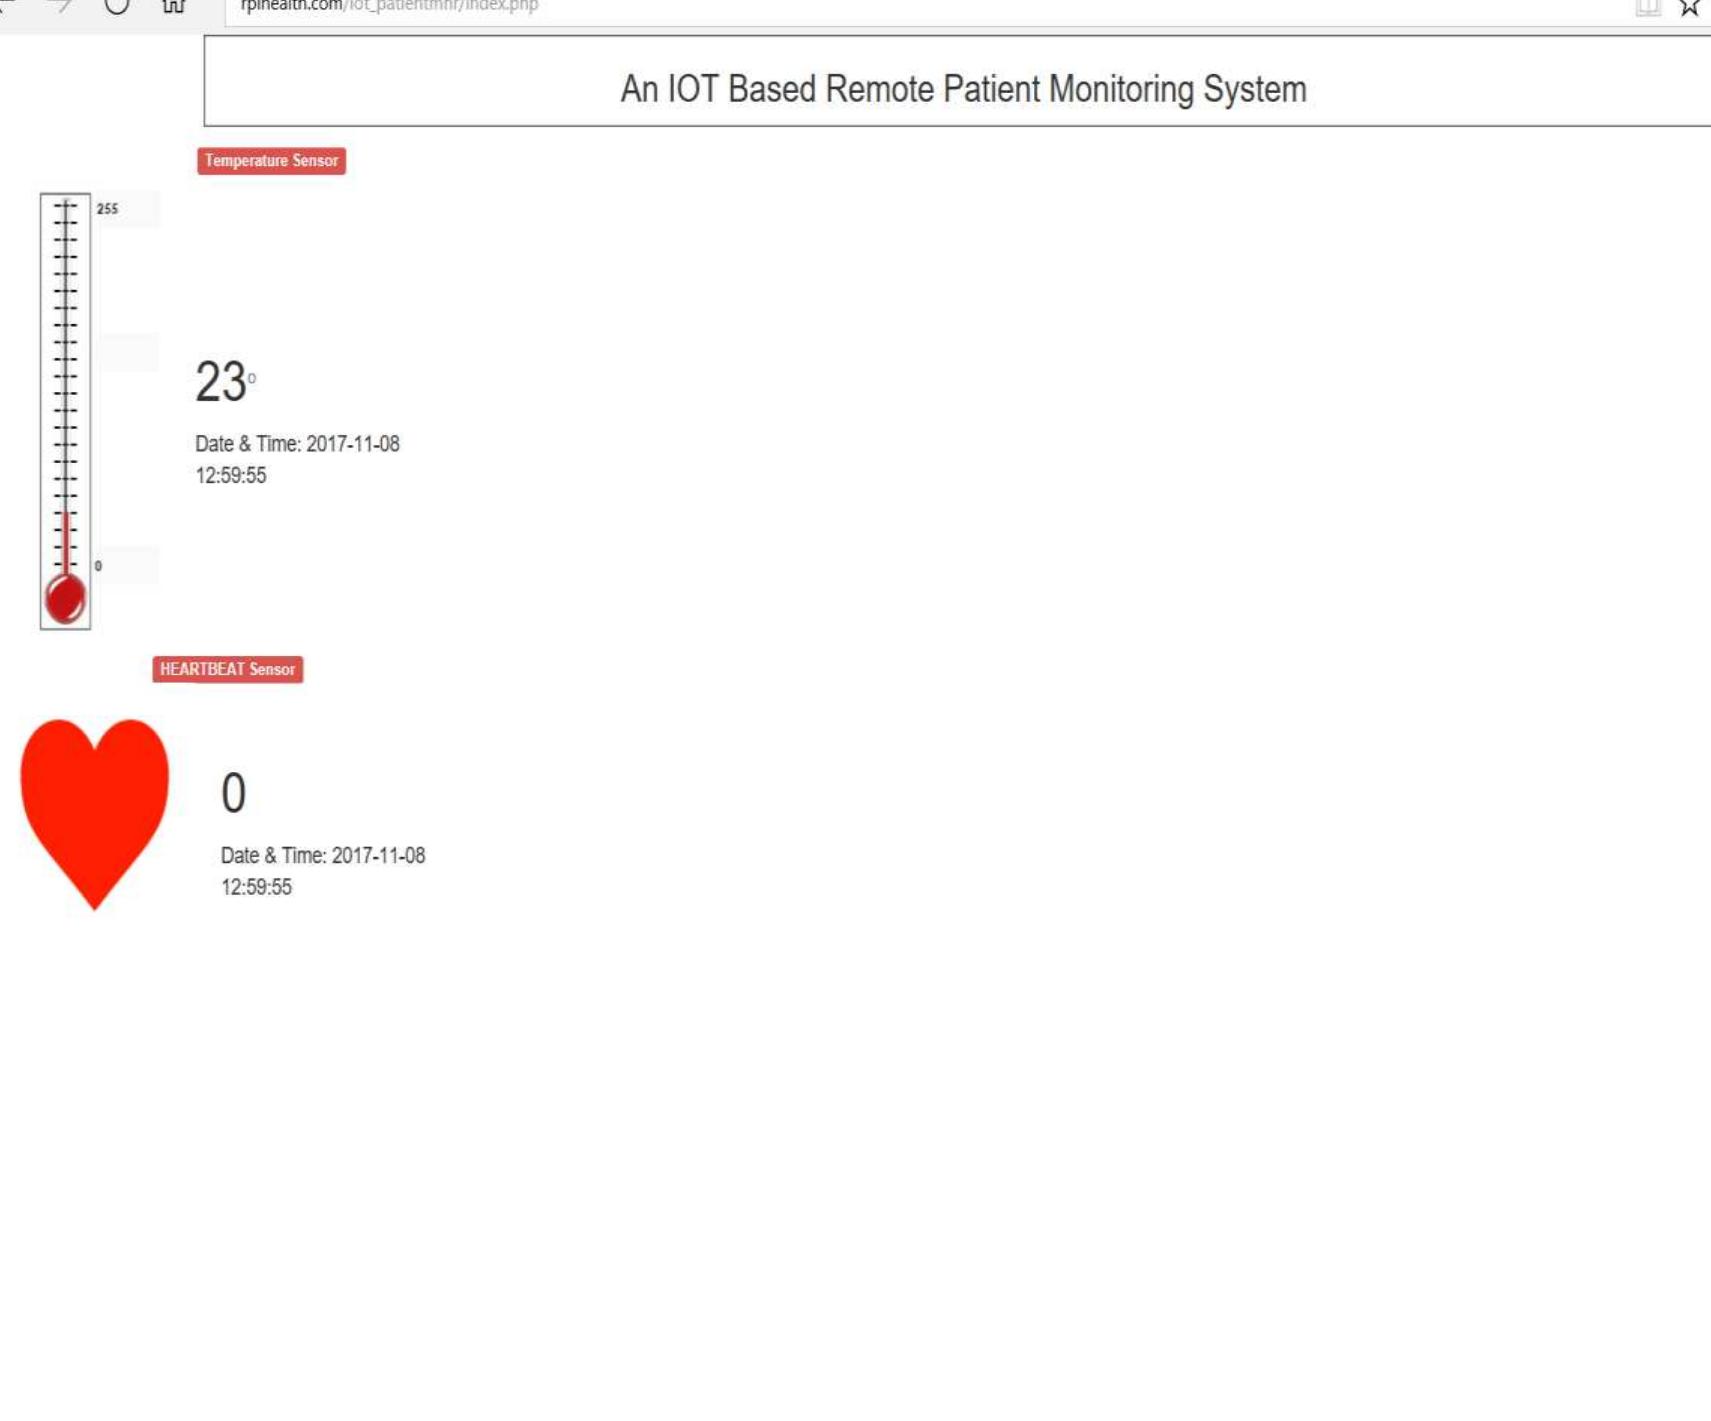Go forward using the browser arrow
The width and height of the screenshot is (1711, 1421).
click(62, 5)
